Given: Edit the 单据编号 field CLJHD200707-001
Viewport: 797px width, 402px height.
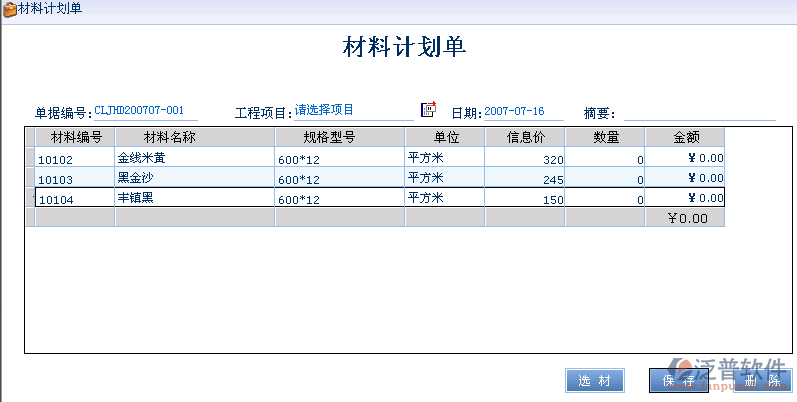Looking at the screenshot, I should 145,111.
